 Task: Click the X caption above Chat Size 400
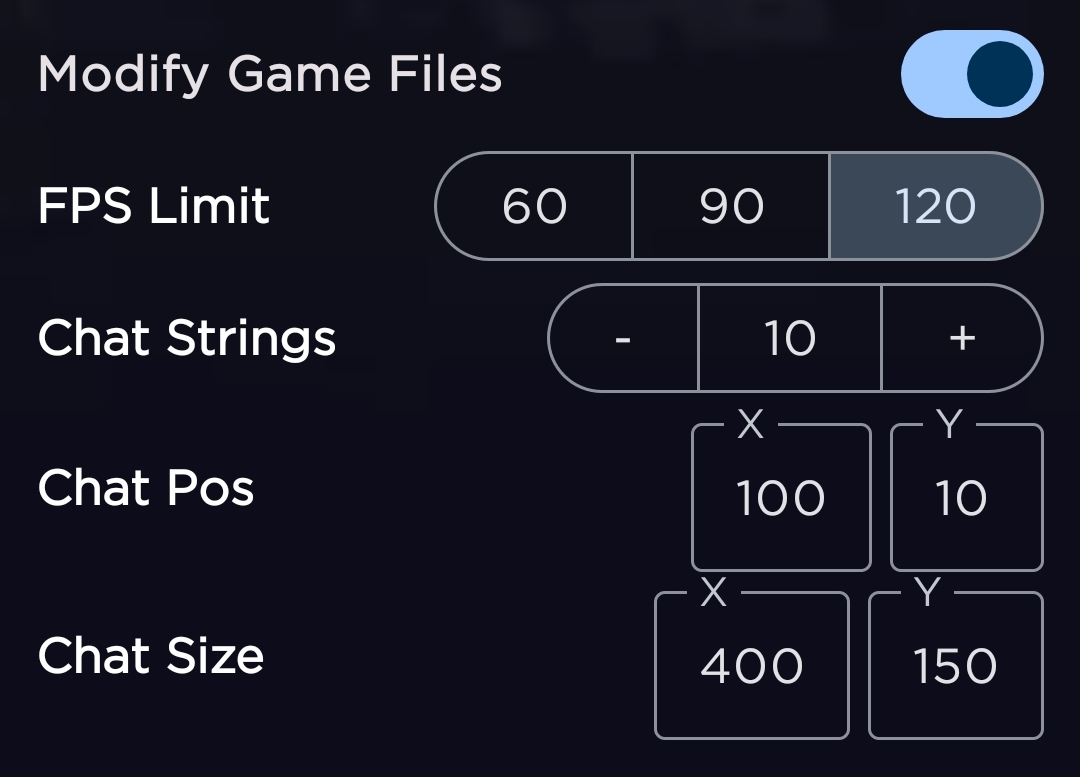point(713,593)
